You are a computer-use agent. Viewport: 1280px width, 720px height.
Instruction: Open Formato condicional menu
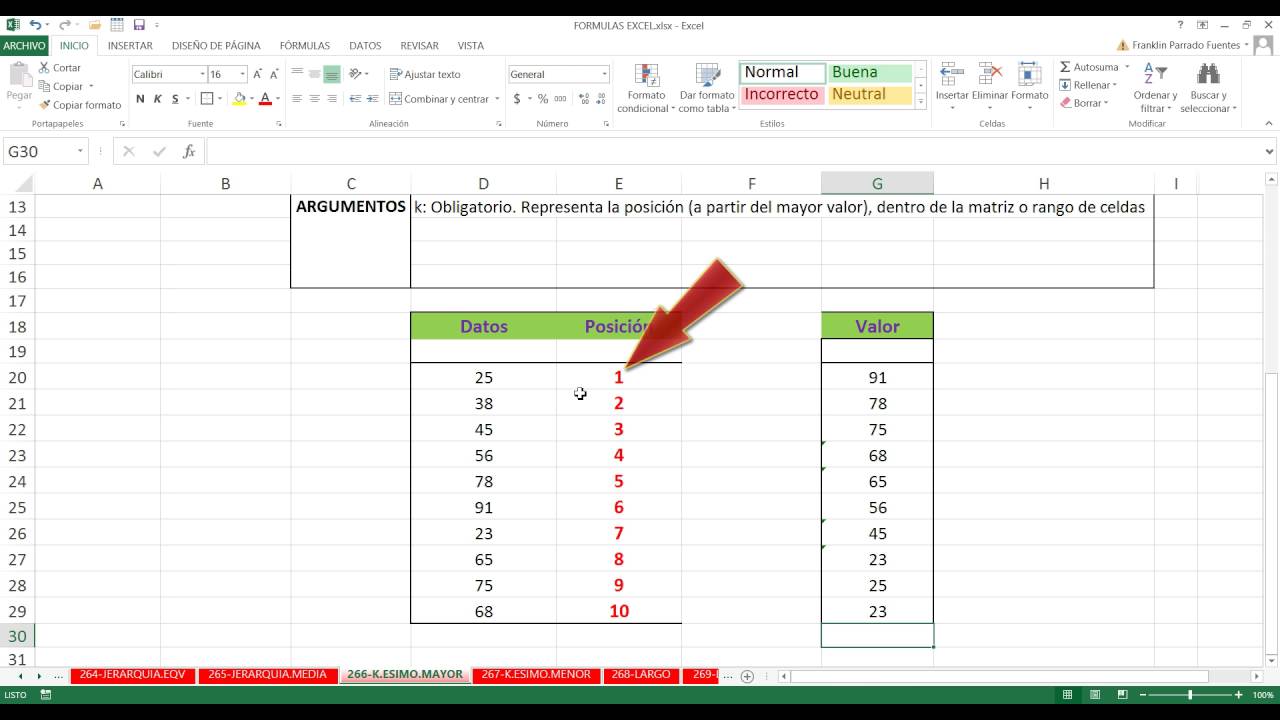(x=646, y=88)
